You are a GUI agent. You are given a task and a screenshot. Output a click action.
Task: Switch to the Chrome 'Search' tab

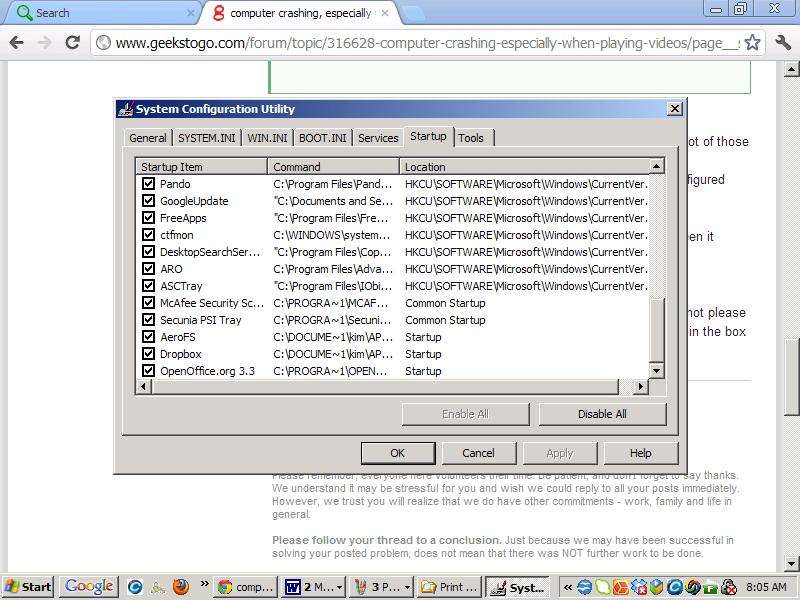pos(102,13)
